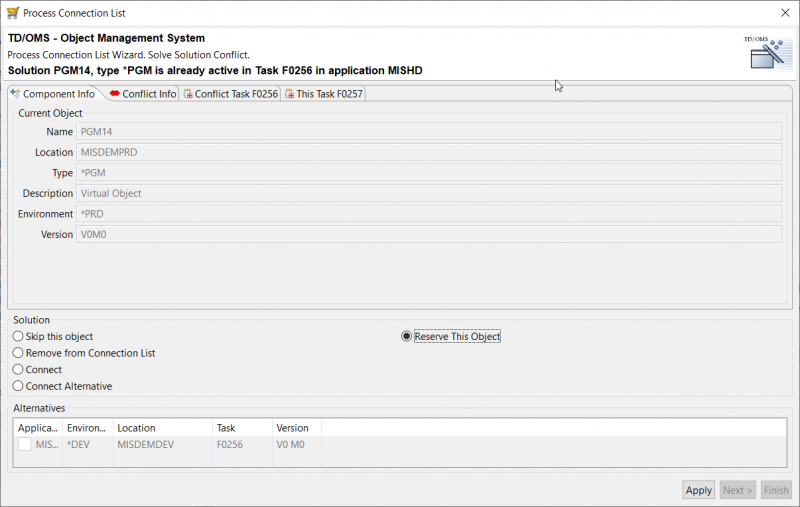Click the Location field showing MISDEMPRD
800x507 pixels.
tap(428, 152)
